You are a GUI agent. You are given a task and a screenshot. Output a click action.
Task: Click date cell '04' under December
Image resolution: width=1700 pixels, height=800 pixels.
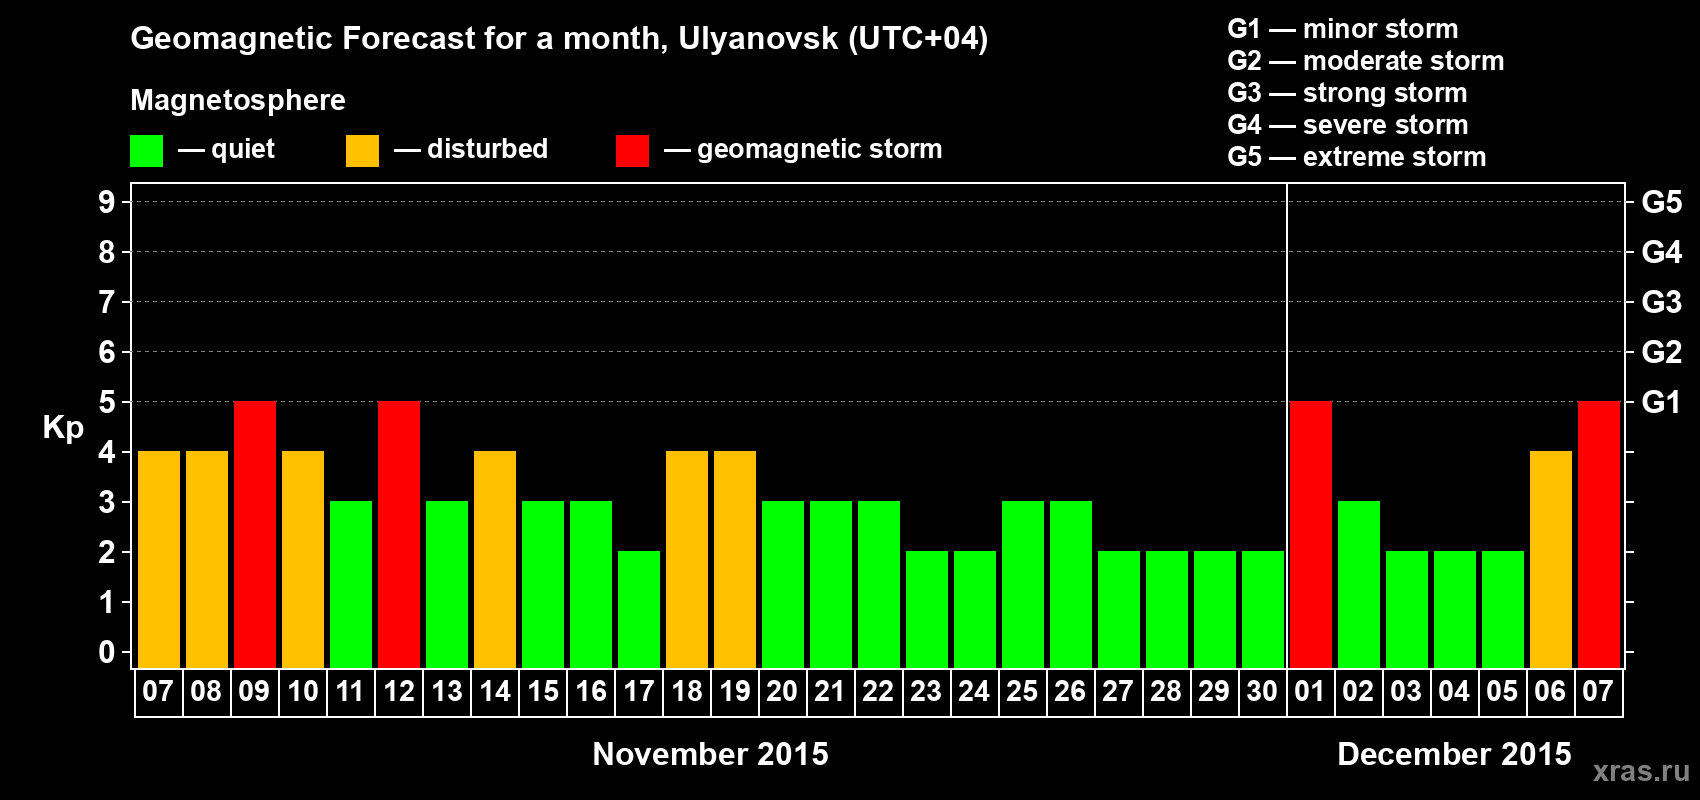pos(1455,692)
